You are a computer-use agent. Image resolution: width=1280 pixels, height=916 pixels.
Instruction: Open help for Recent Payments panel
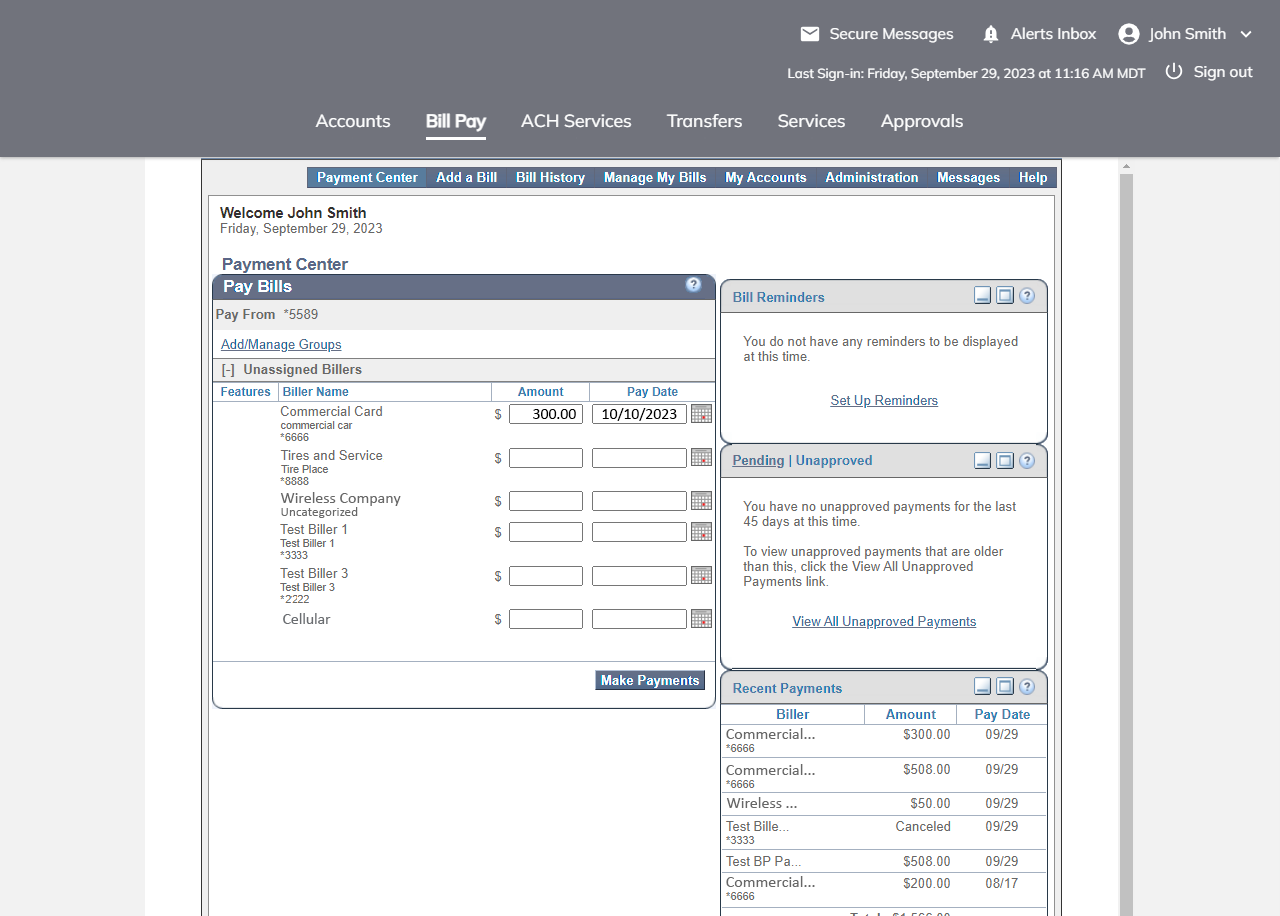[1027, 687]
